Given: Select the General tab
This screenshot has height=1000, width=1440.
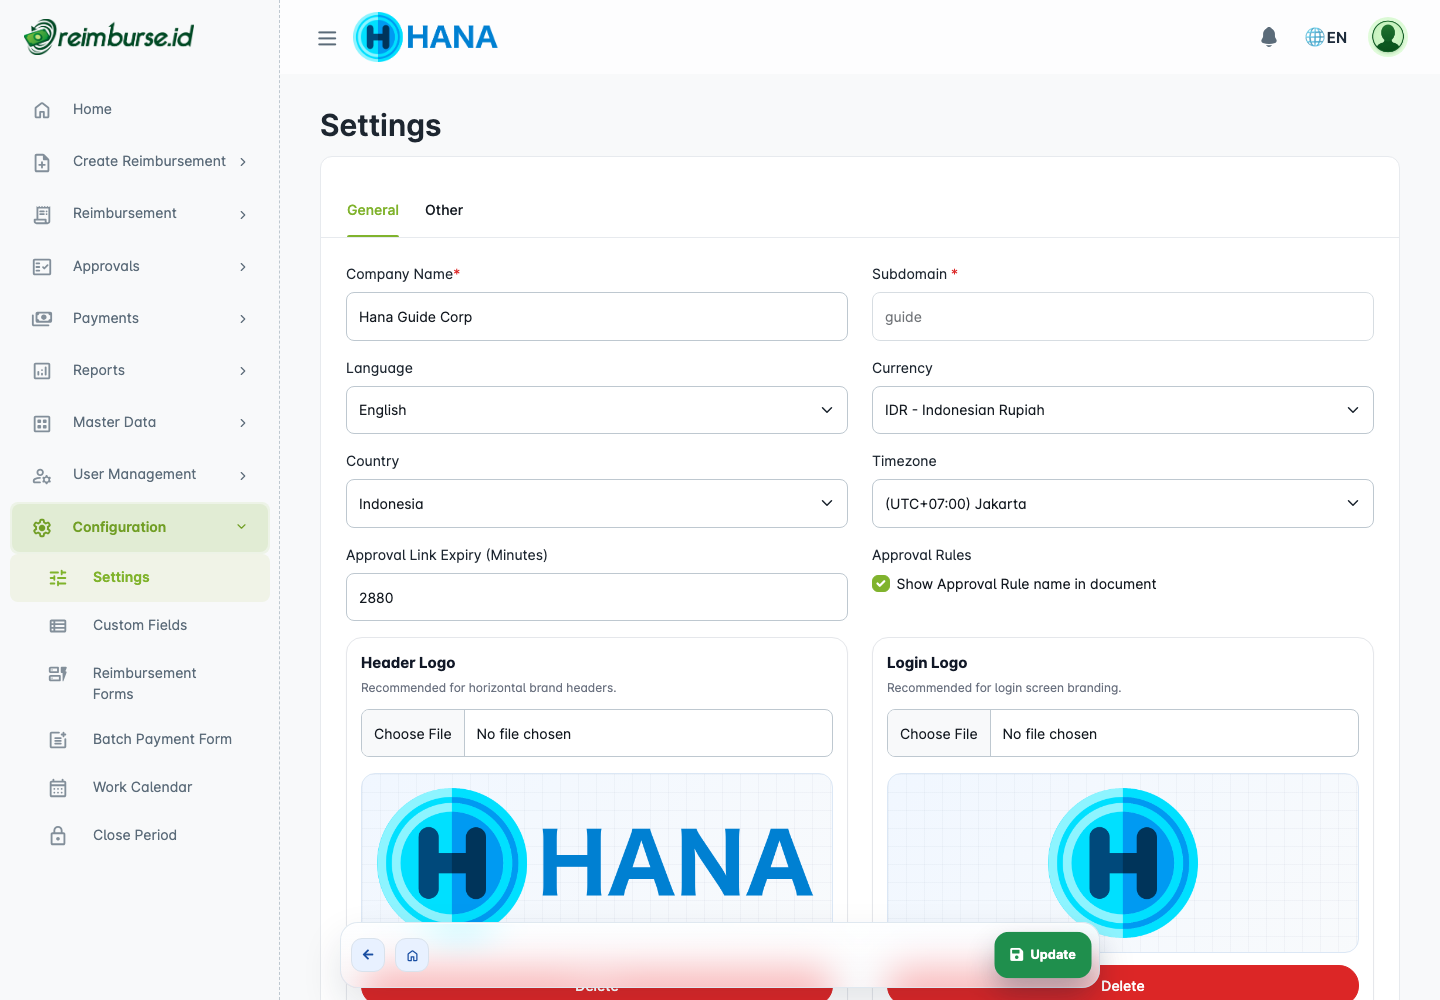Looking at the screenshot, I should coord(373,210).
